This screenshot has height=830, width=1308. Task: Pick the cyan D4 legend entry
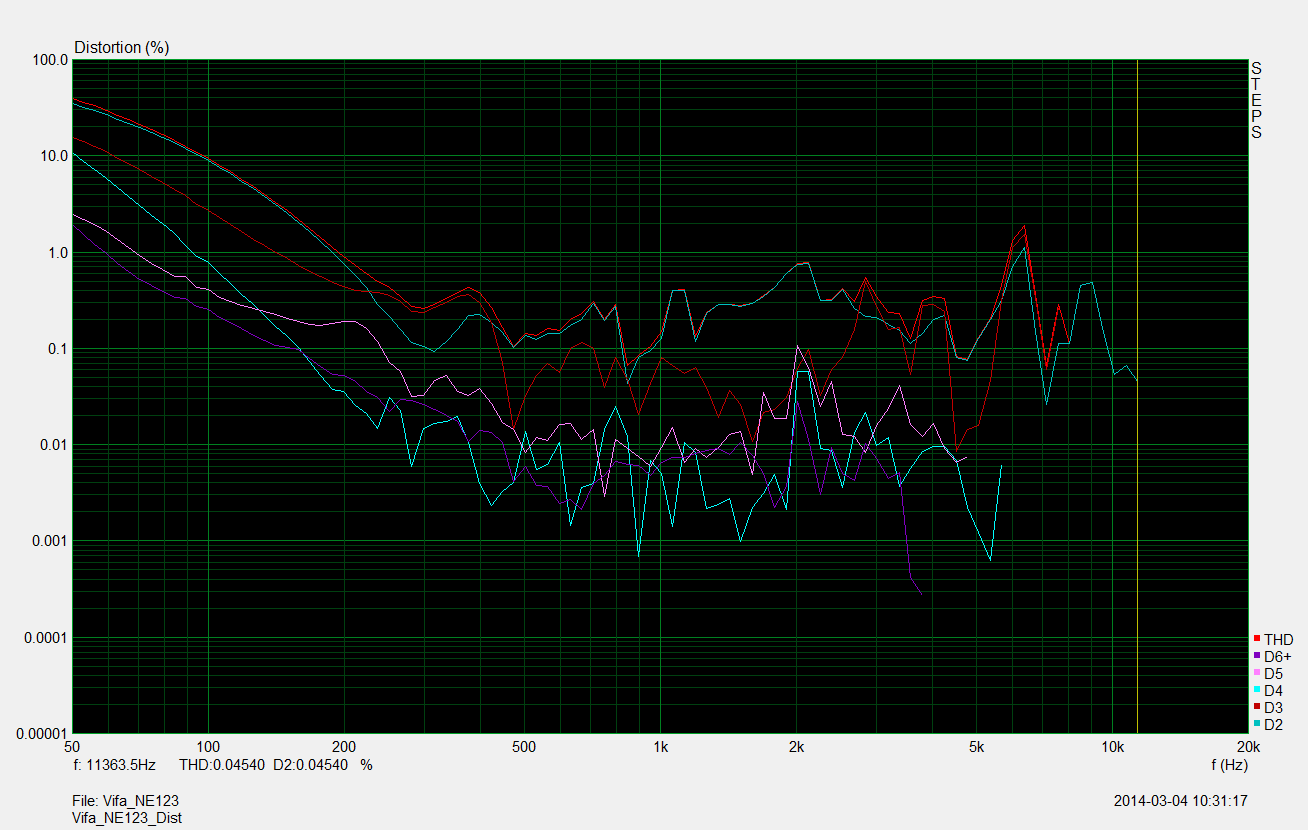1273,690
